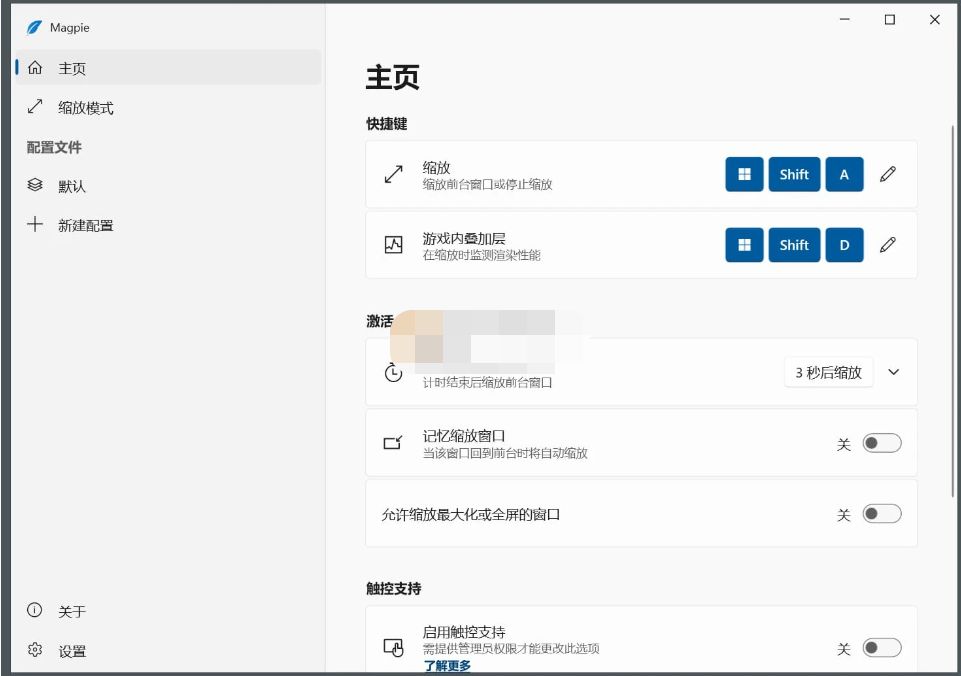Toggle on 记忆缩放窗口

[881, 442]
